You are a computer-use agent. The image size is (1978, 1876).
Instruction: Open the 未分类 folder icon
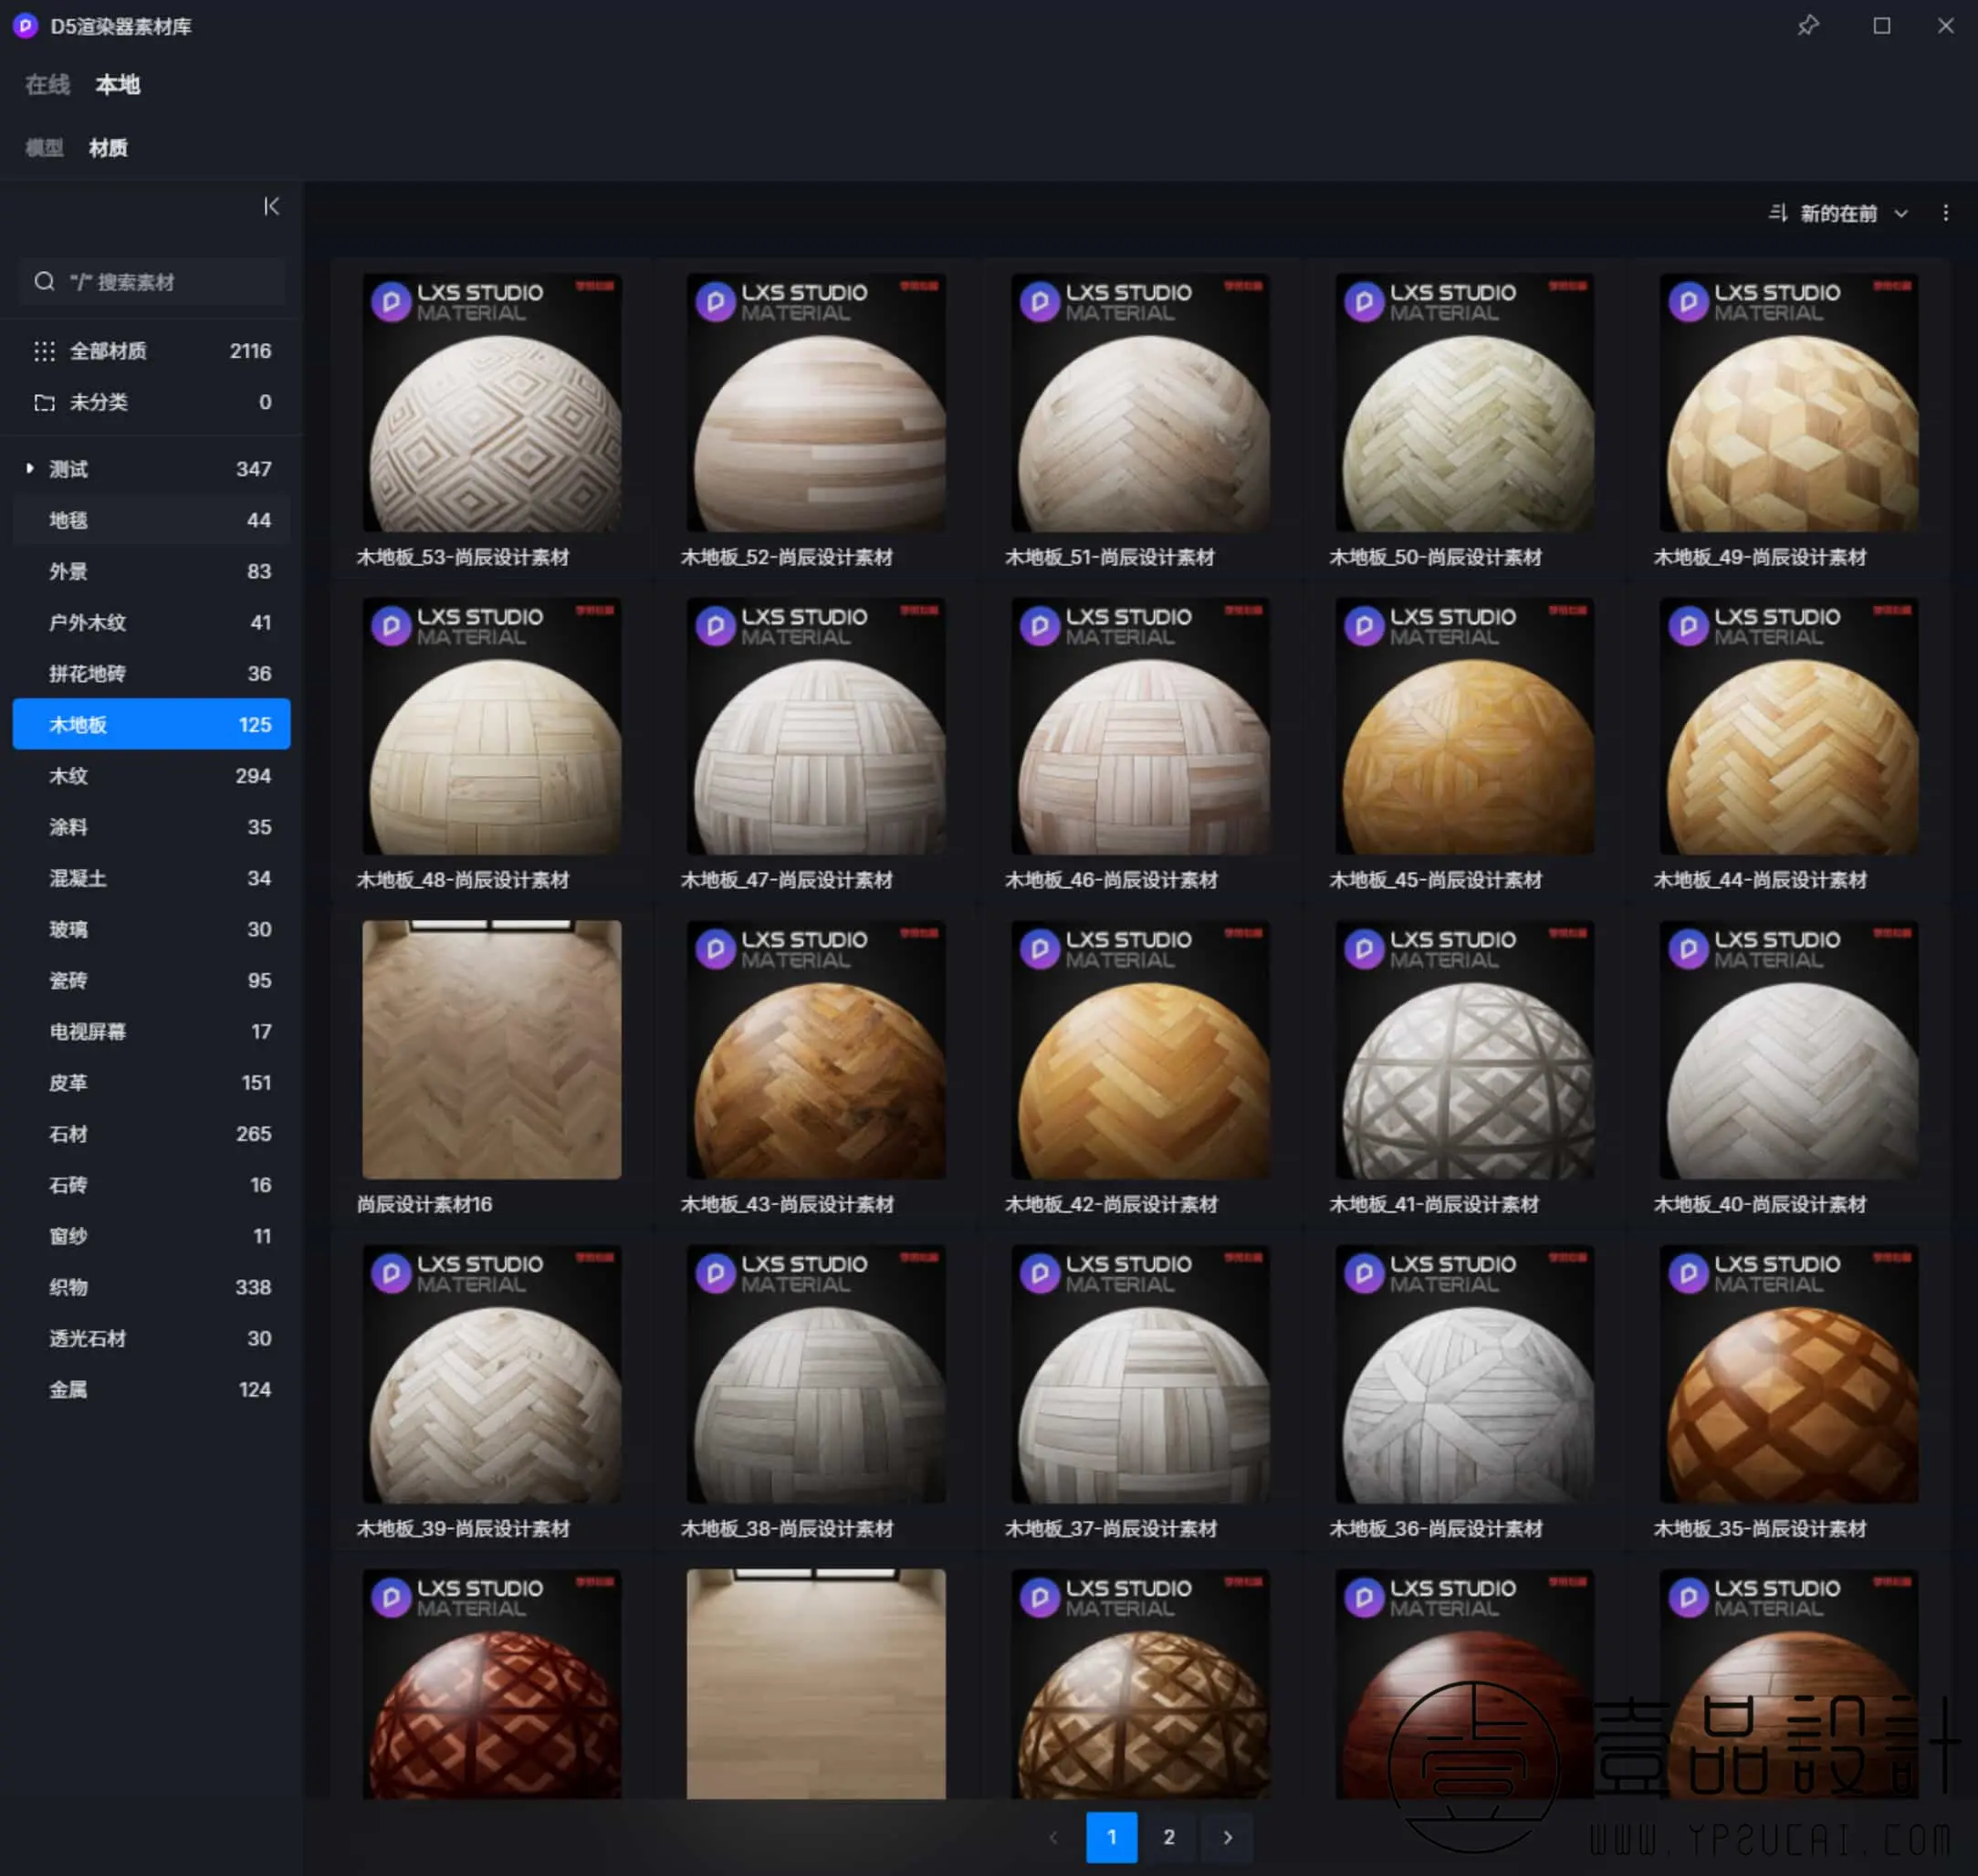click(x=44, y=402)
